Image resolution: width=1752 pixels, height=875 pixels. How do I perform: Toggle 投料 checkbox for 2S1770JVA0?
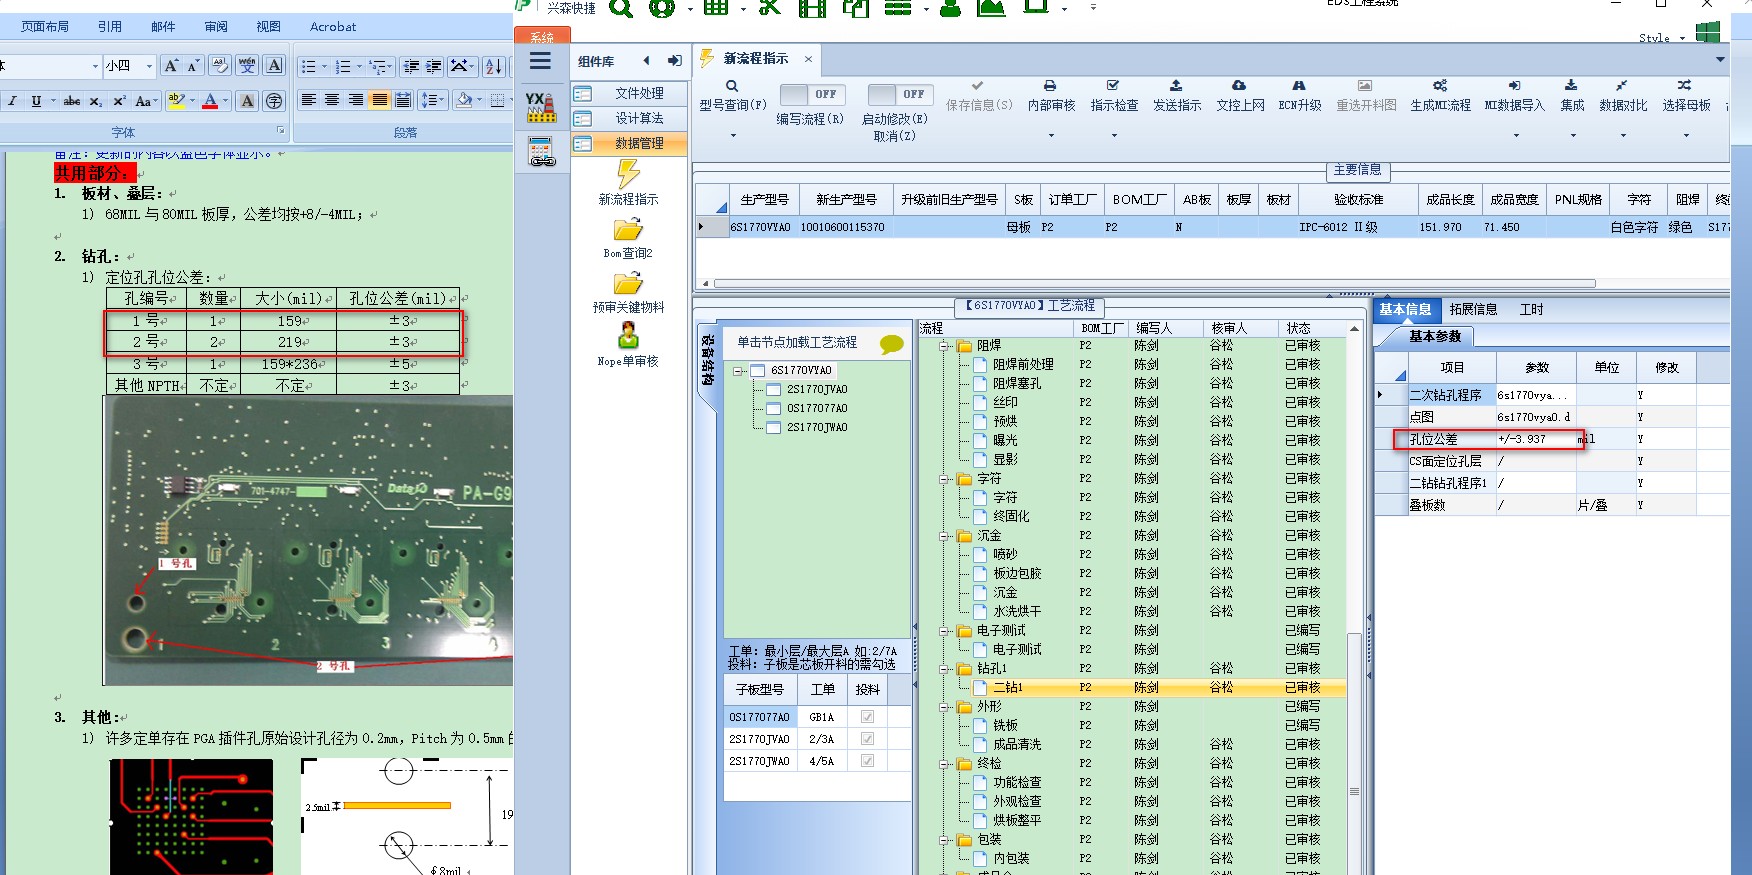[867, 739]
